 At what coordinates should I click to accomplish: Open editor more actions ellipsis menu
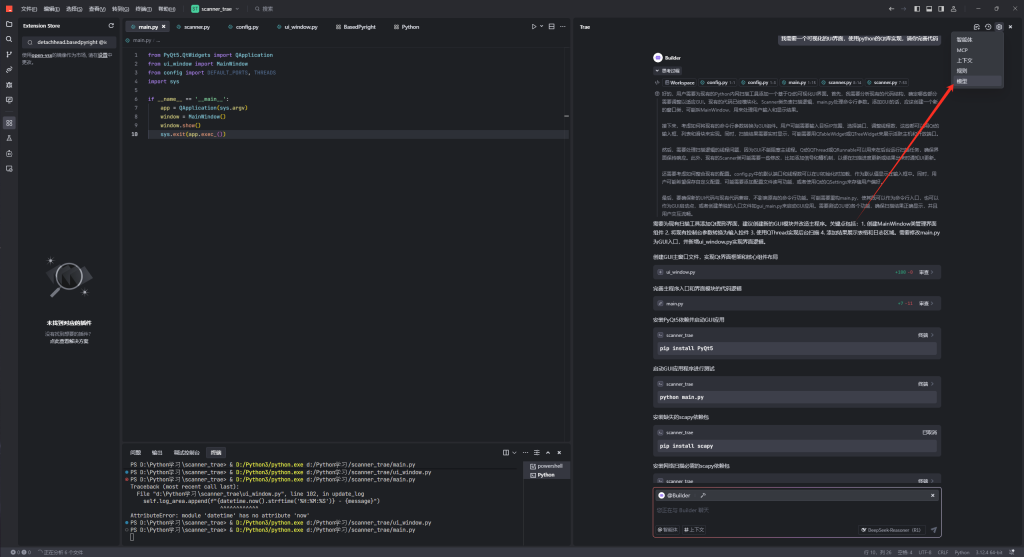[x=563, y=27]
